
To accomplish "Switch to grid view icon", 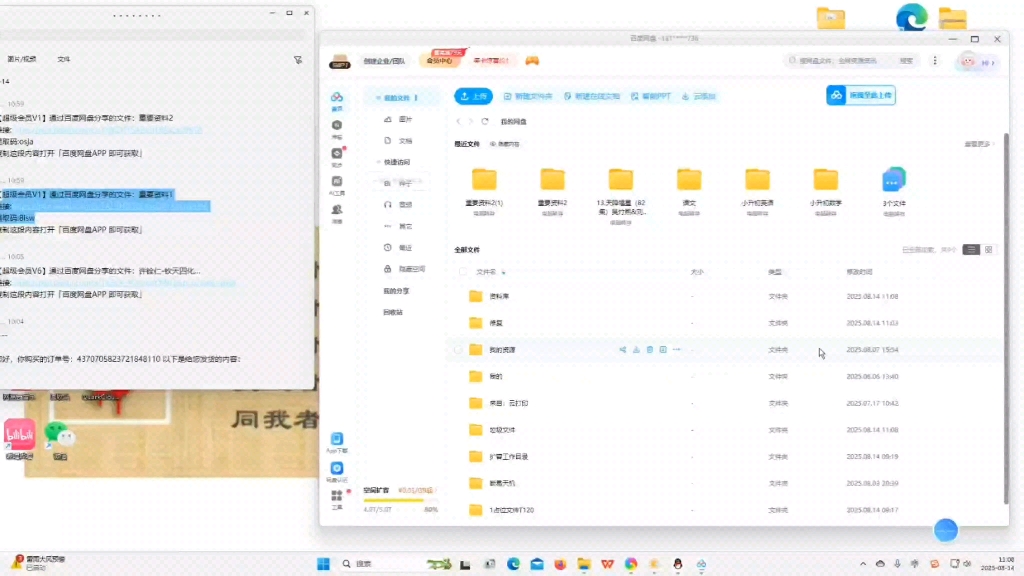I will (x=989, y=249).
